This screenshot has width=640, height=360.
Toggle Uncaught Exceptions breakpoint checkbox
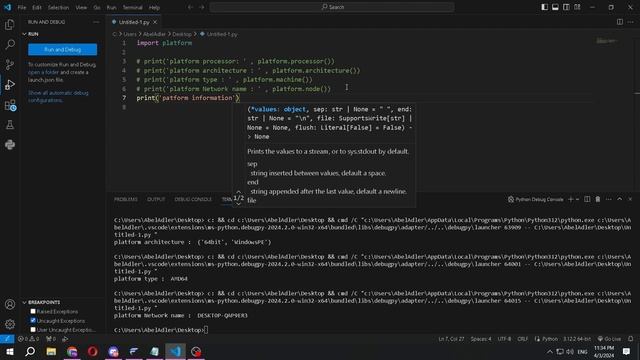tap(33, 321)
